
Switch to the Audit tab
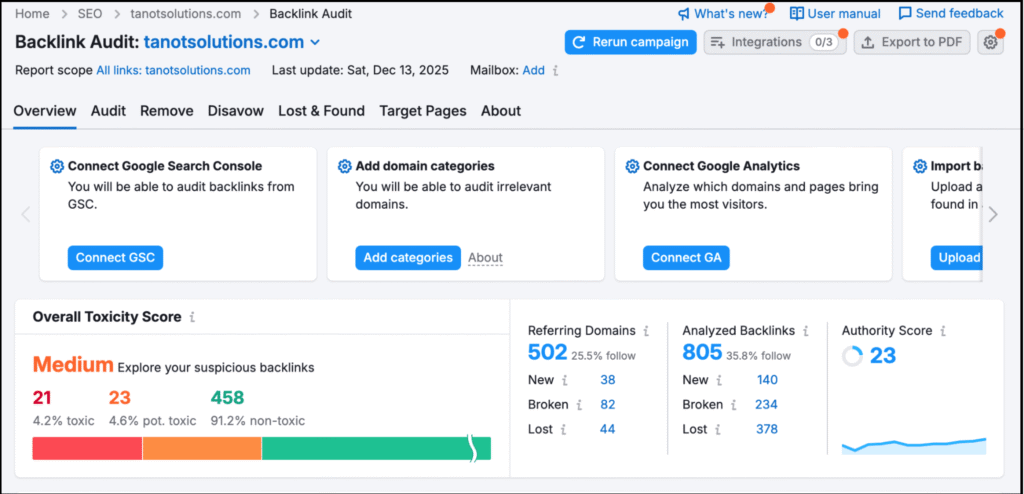[x=108, y=111]
